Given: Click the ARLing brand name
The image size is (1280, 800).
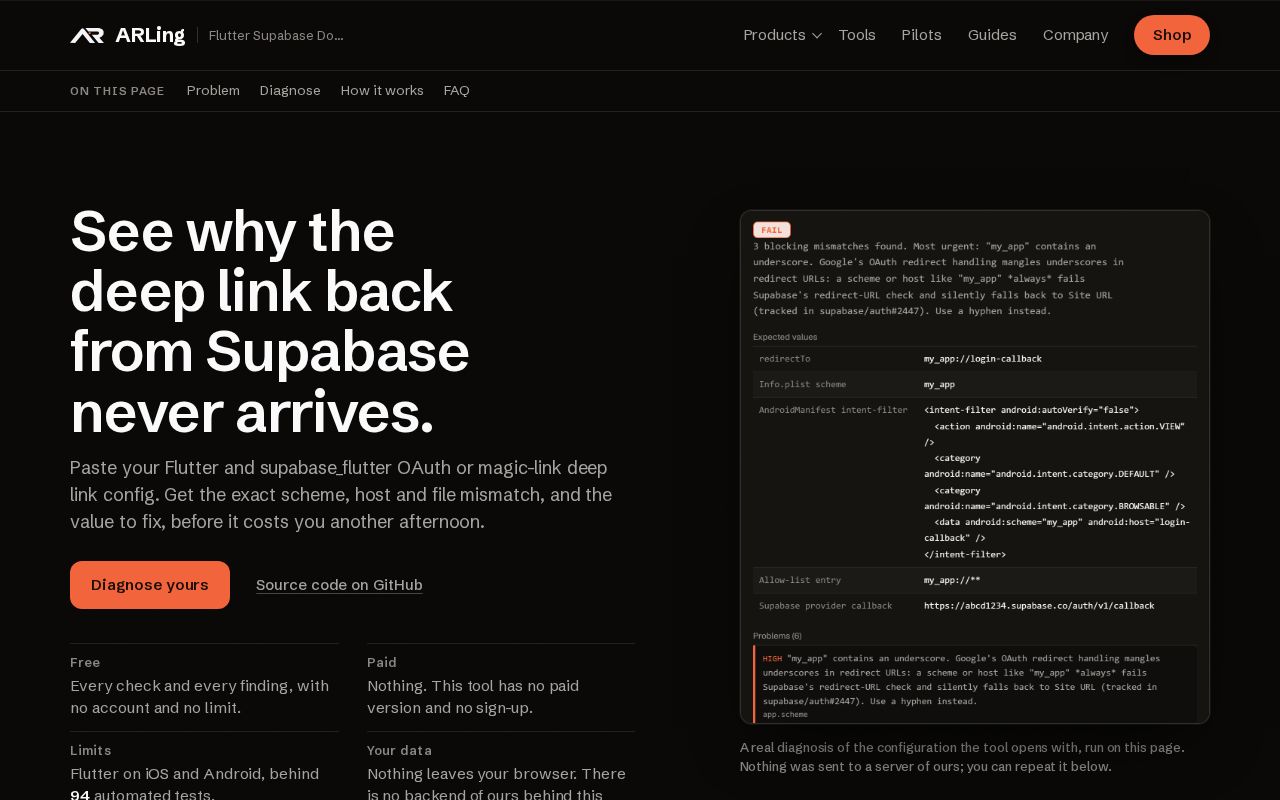Looking at the screenshot, I should coord(150,35).
